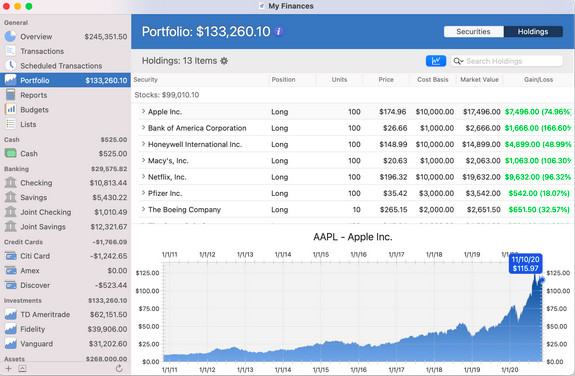This screenshot has height=376, width=575.
Task: Open Transactions in the sidebar
Action: coord(65,51)
